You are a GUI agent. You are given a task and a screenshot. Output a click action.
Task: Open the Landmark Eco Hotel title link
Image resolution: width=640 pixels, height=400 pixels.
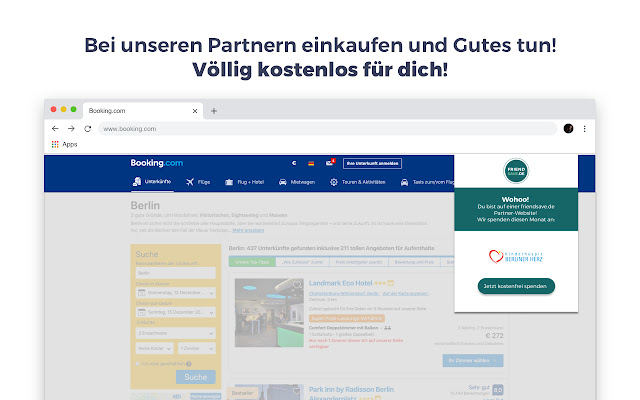[x=340, y=283]
